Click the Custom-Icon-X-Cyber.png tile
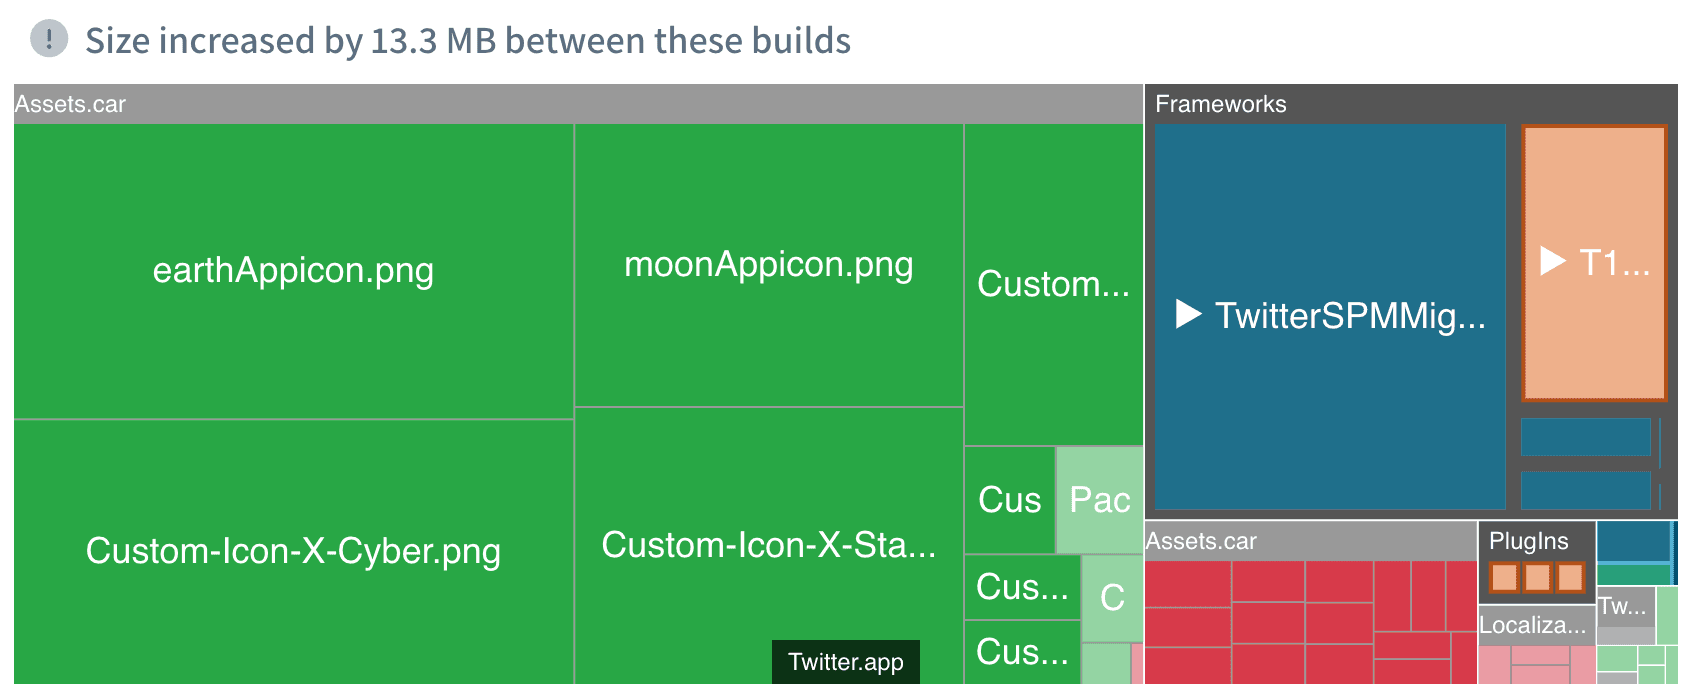 click(292, 551)
